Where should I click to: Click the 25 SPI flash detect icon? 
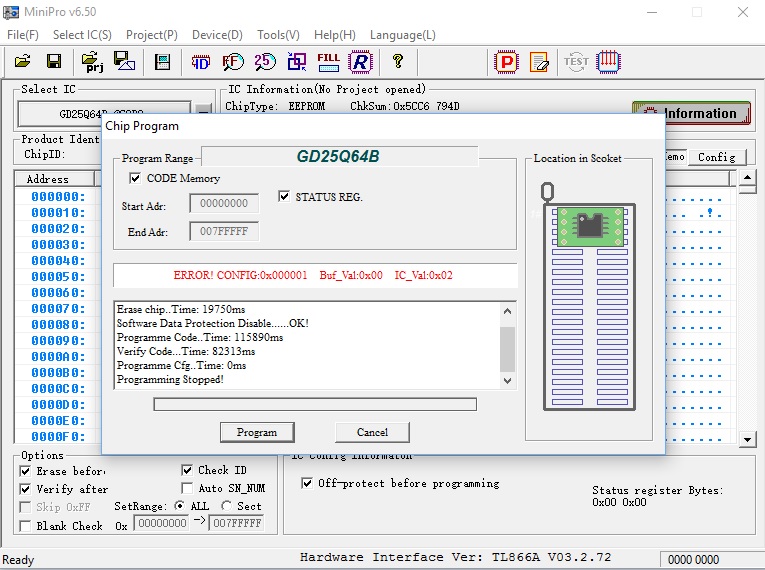click(265, 62)
